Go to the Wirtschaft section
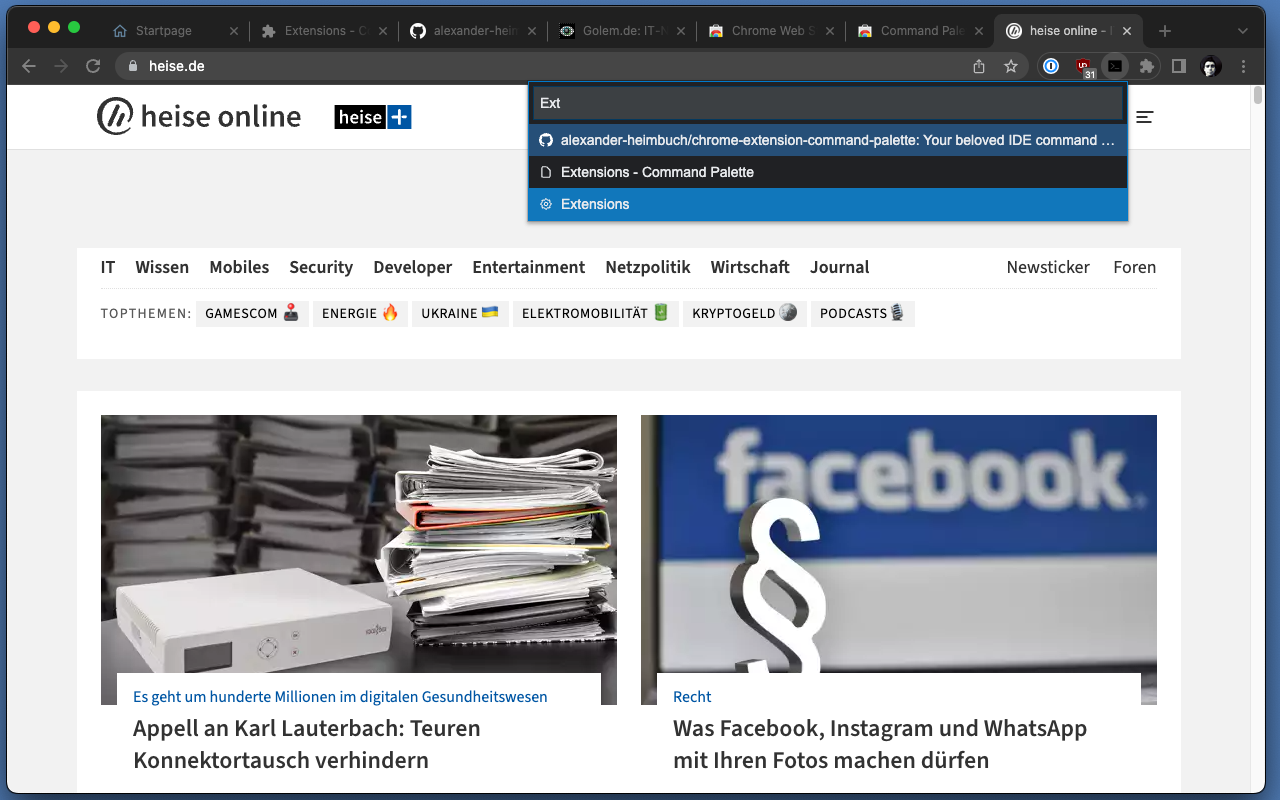The image size is (1280, 800). pyautogui.click(x=750, y=267)
